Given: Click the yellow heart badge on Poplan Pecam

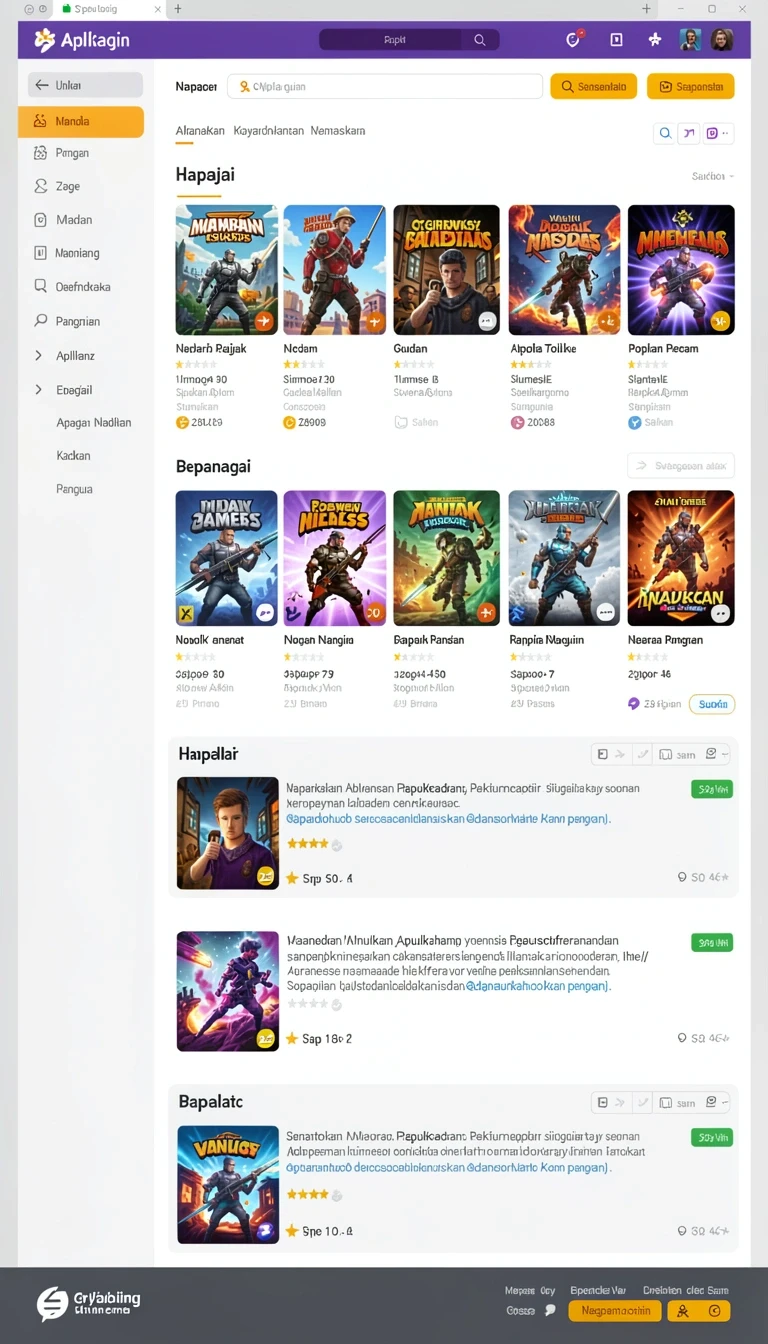Looking at the screenshot, I should pos(720,321).
